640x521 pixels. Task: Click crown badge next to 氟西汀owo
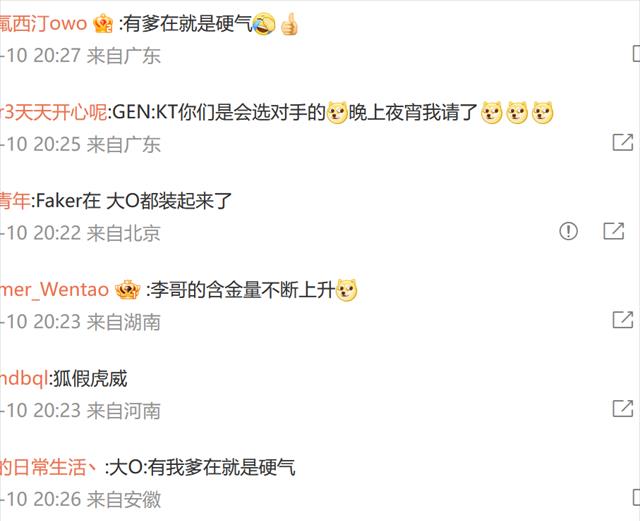tap(103, 24)
